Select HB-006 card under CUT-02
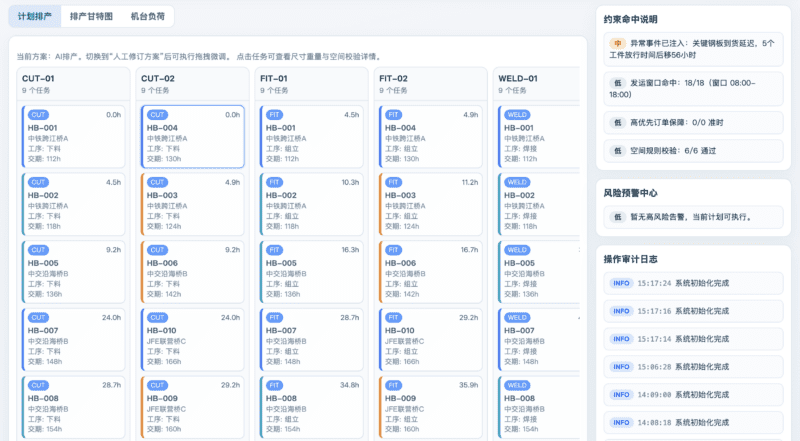The image size is (800, 441). tap(193, 272)
